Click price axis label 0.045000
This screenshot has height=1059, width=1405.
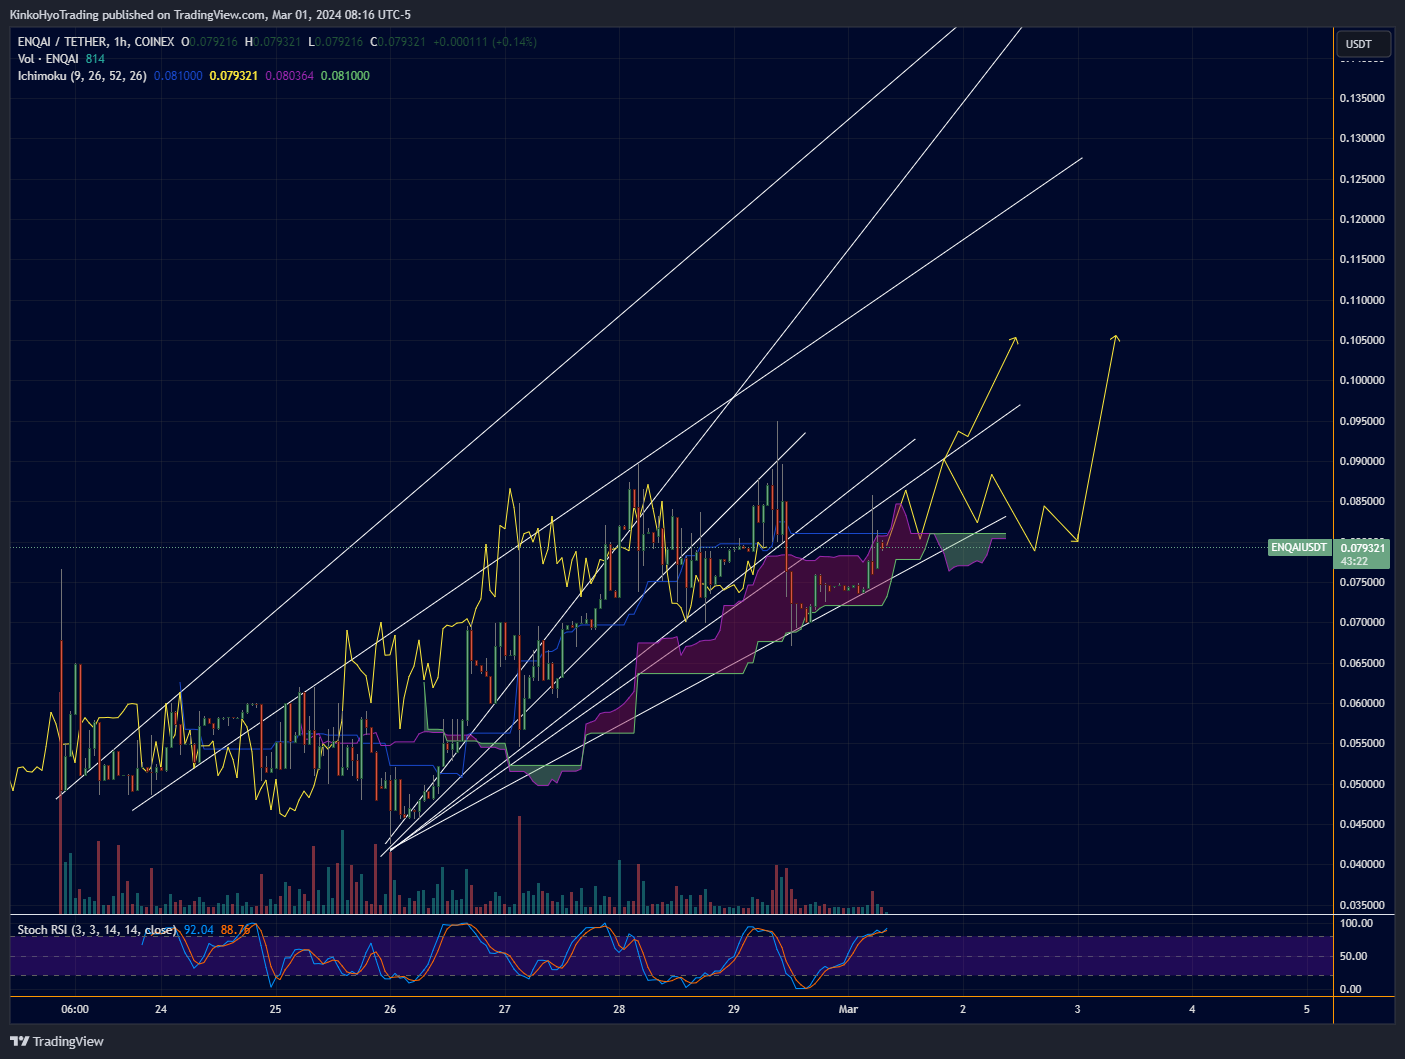click(1362, 824)
